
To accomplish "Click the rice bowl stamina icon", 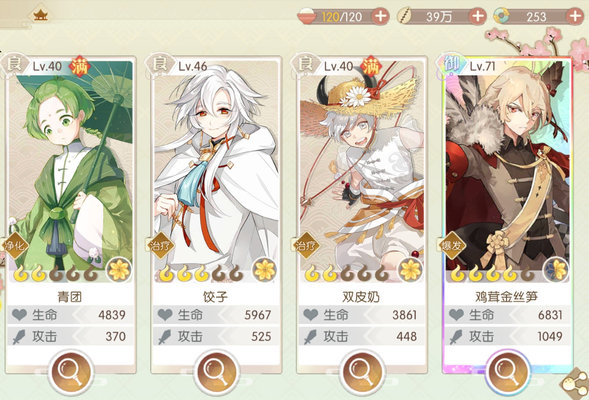I will 308,17.
